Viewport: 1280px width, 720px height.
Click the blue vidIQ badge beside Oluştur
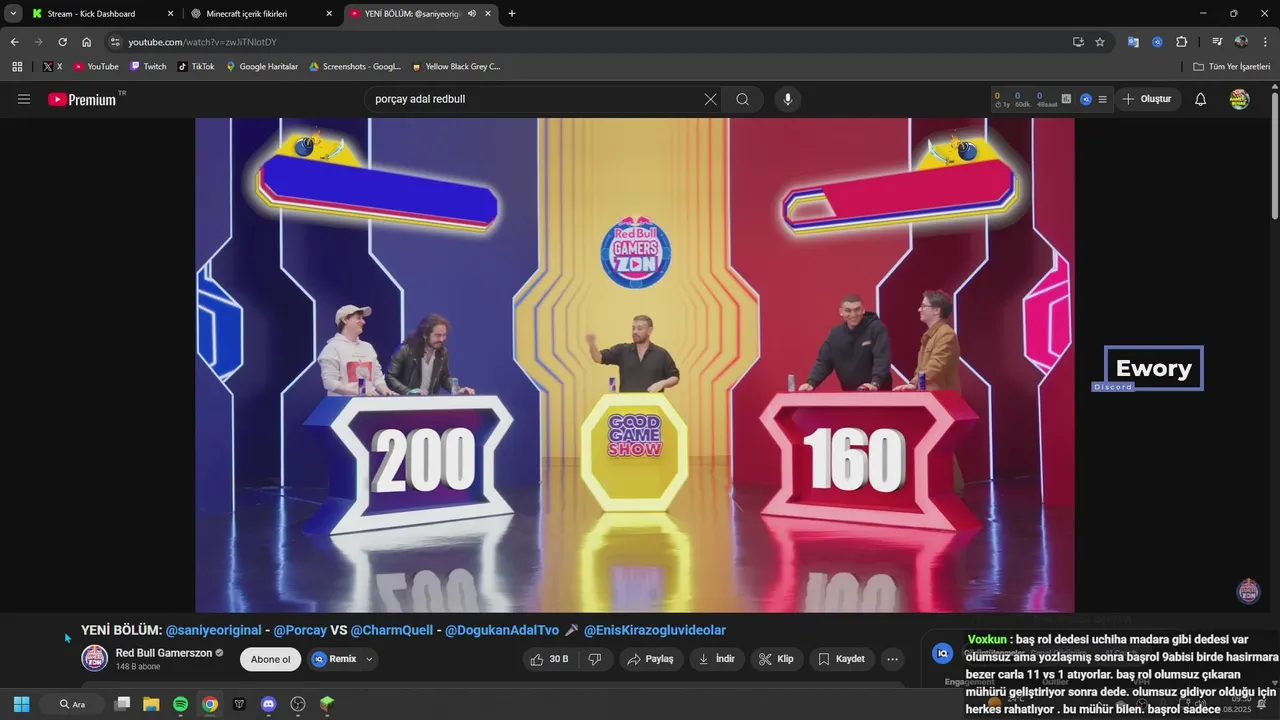[x=1085, y=99]
